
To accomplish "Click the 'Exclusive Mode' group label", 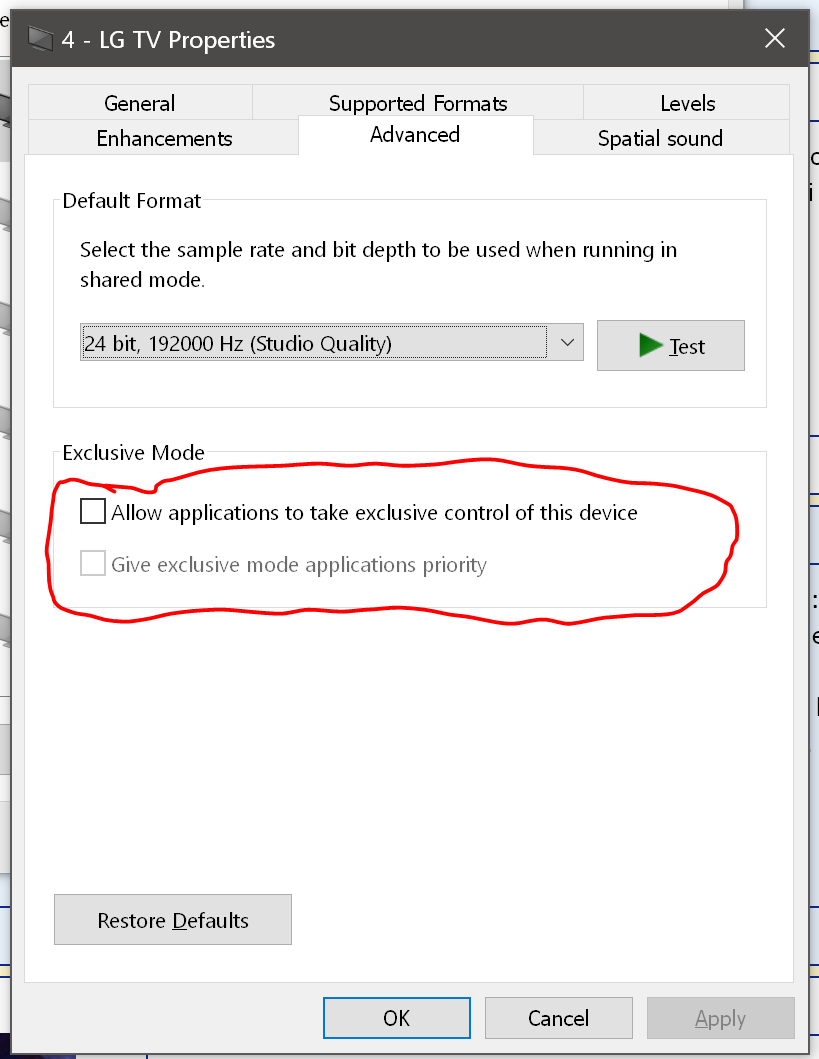I will [x=133, y=453].
